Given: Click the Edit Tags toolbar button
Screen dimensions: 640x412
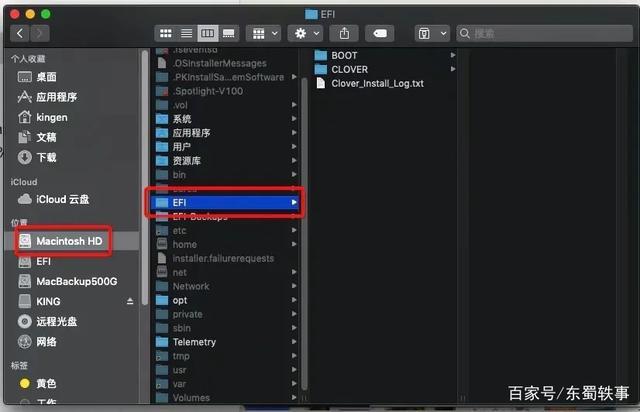Looking at the screenshot, I should click(x=380, y=33).
